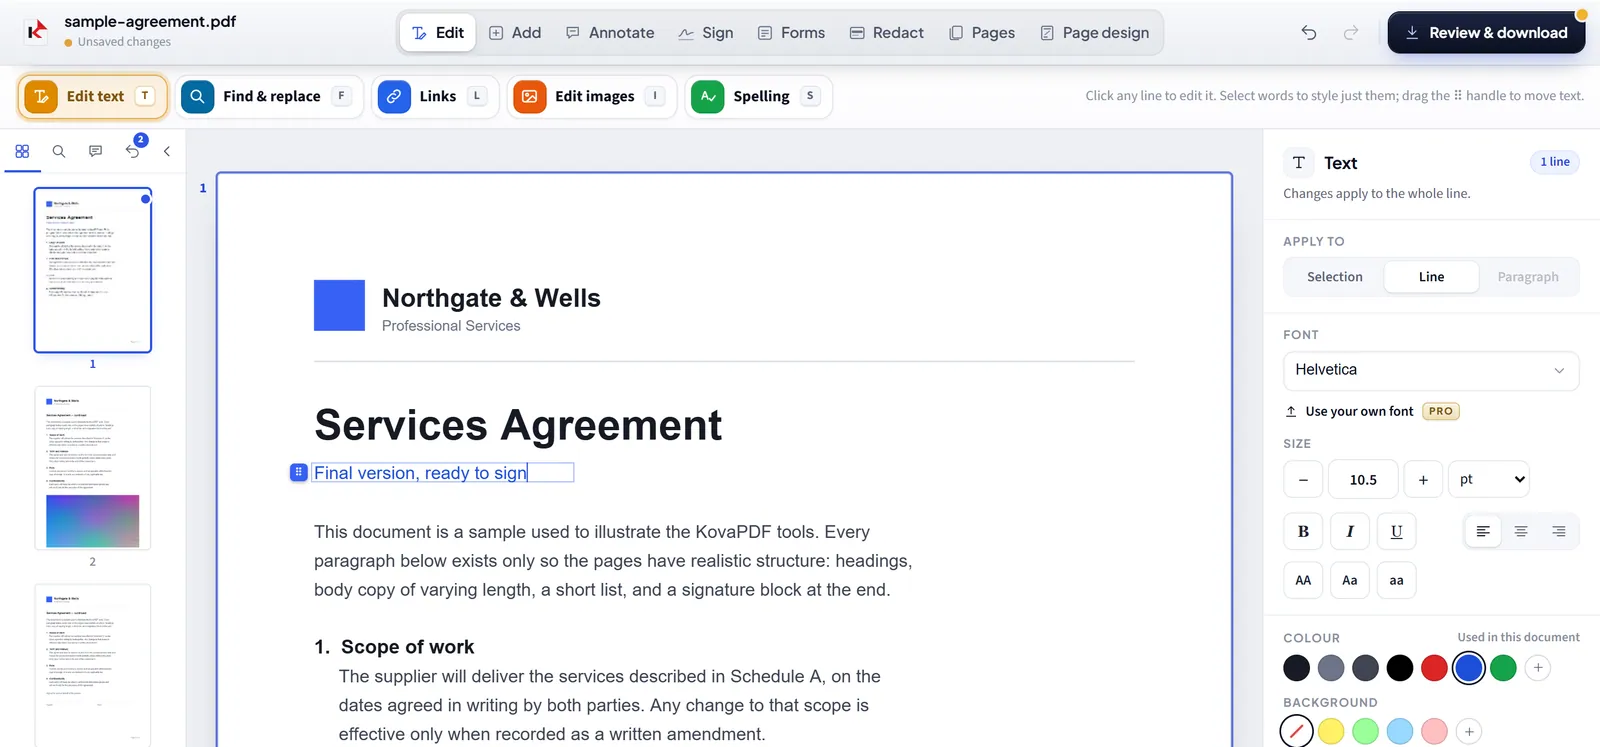Open Find & replace tool
The image size is (1600, 747).
[x=270, y=97]
